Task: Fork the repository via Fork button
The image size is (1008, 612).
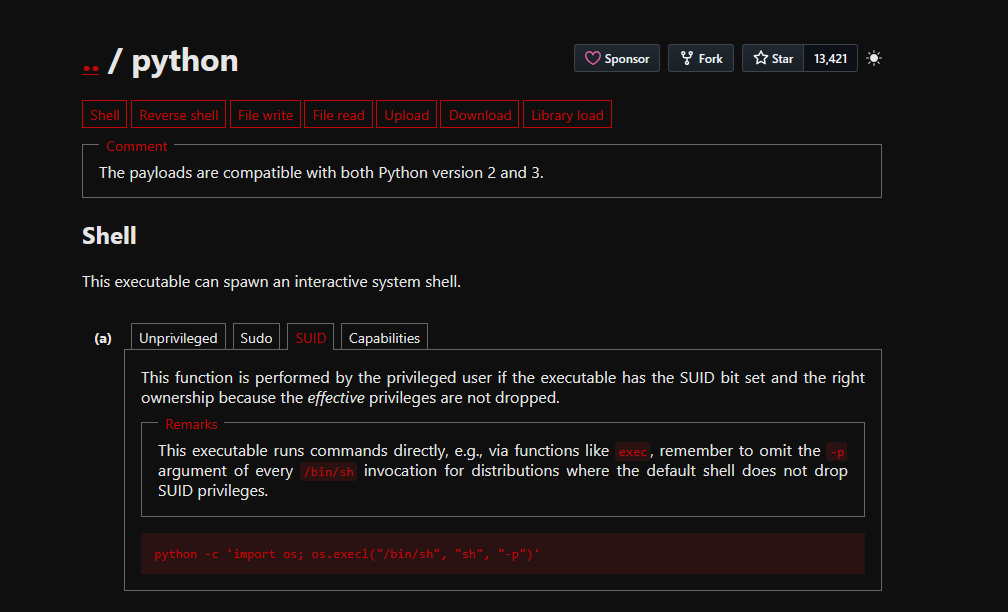Action: tap(701, 58)
